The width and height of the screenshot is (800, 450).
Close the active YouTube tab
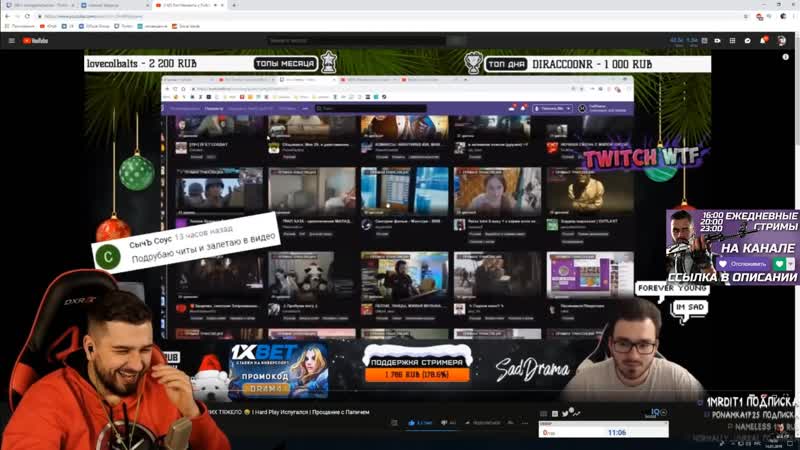(x=222, y=5)
